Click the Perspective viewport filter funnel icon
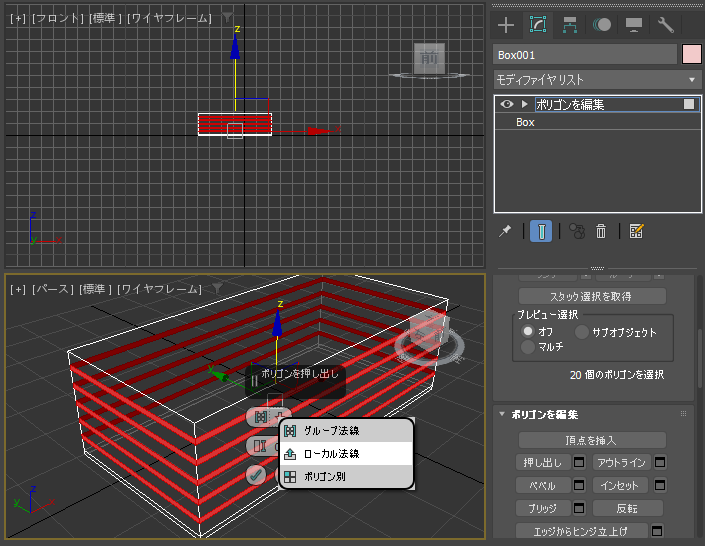 point(218,288)
